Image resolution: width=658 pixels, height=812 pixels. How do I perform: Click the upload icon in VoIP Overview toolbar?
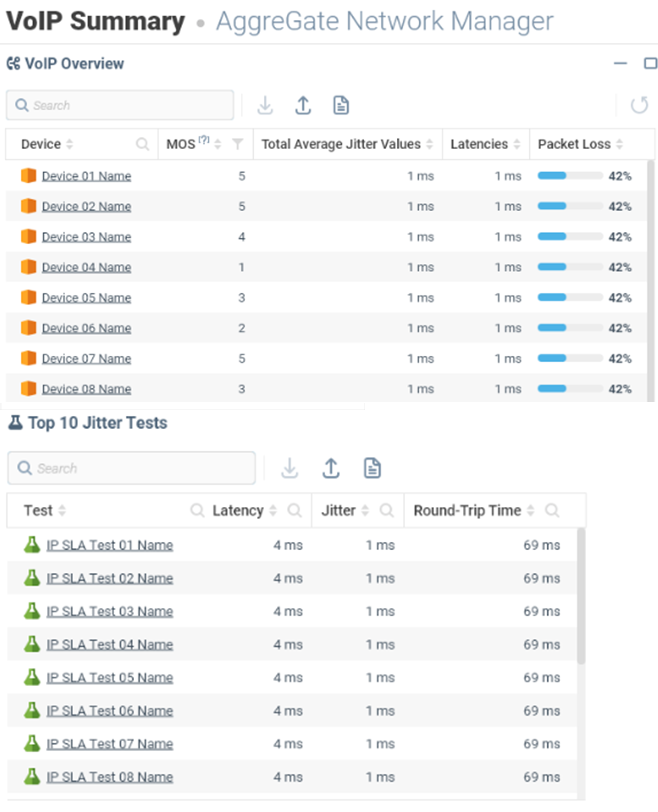click(303, 105)
